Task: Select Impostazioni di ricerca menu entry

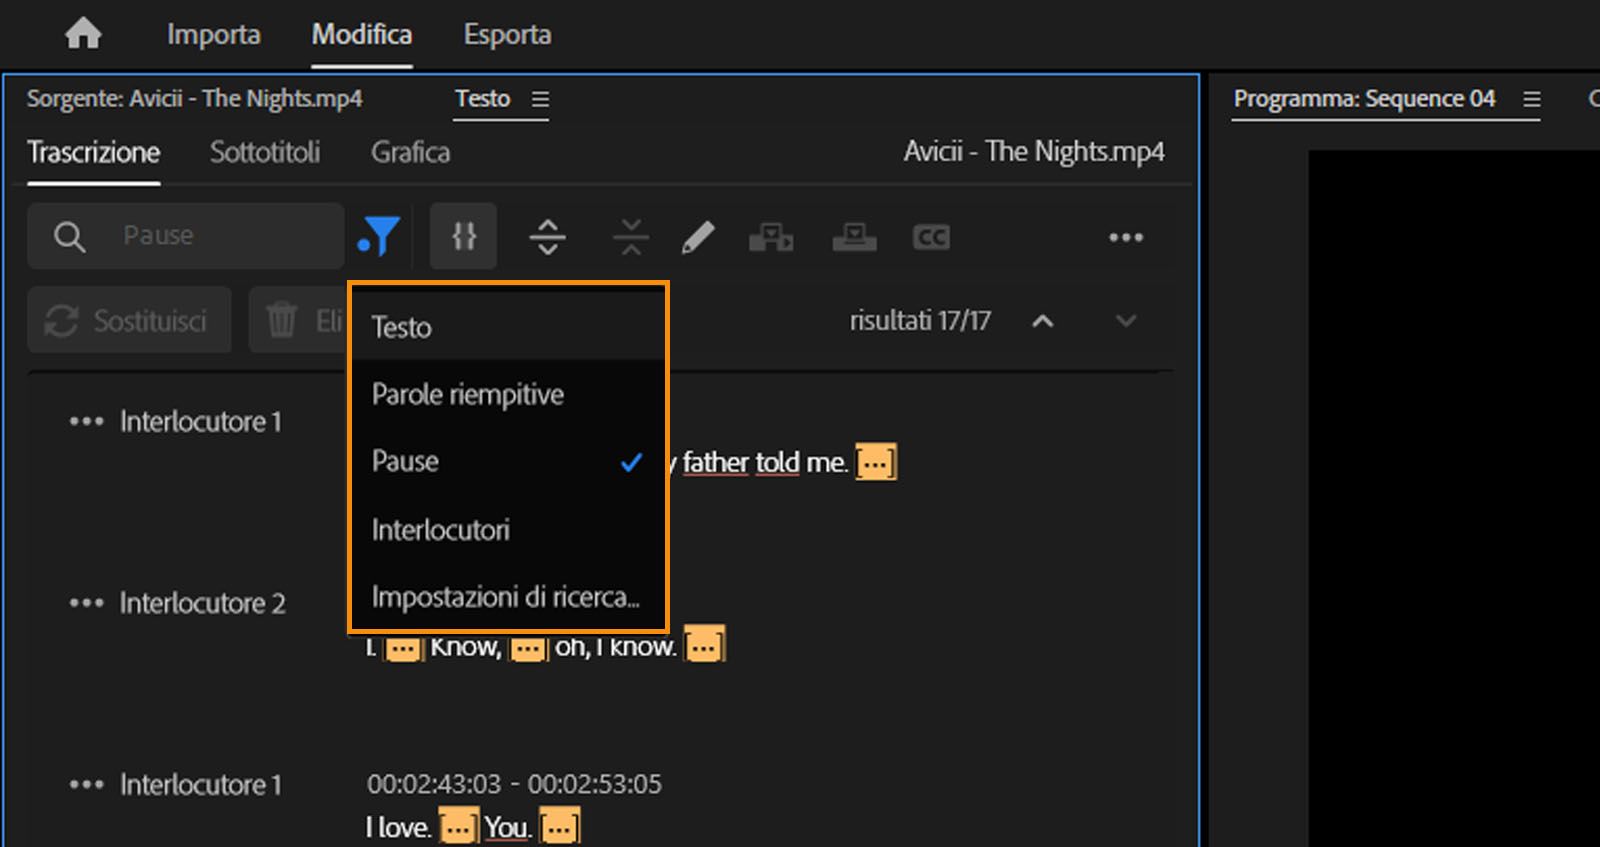Action: (x=505, y=597)
